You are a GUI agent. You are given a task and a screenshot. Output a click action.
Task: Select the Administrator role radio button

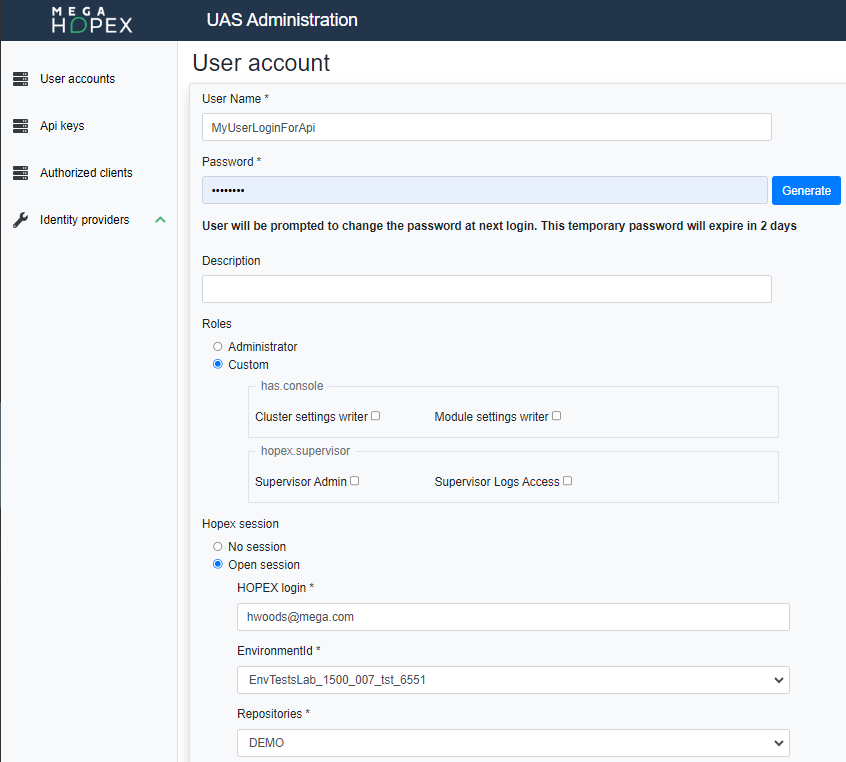(218, 347)
